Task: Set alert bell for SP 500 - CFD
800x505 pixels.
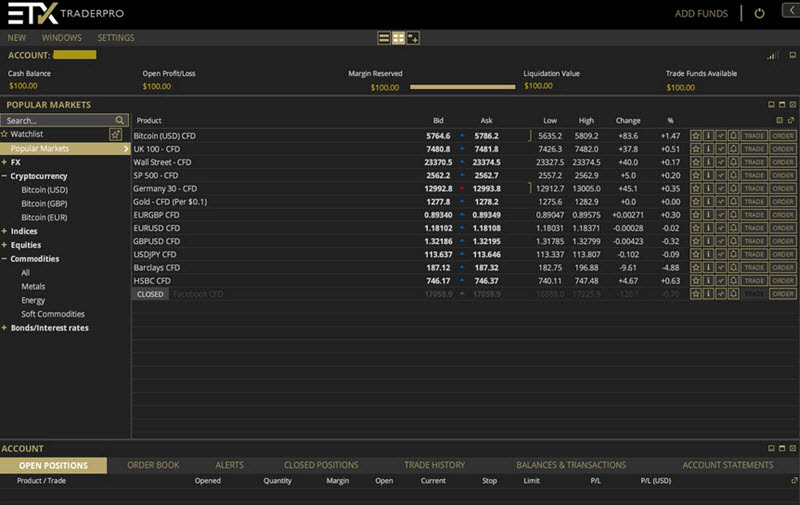Action: (733, 175)
